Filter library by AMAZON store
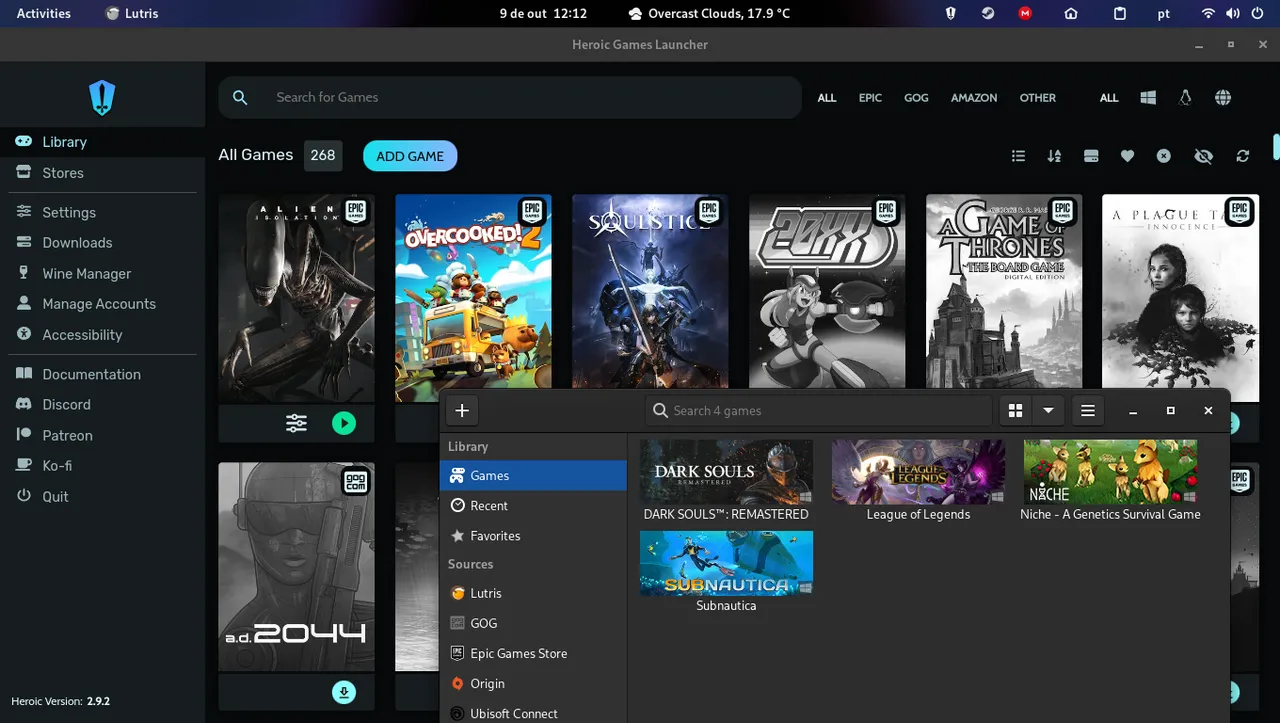Screen dimensions: 1280x723 pos(974,98)
